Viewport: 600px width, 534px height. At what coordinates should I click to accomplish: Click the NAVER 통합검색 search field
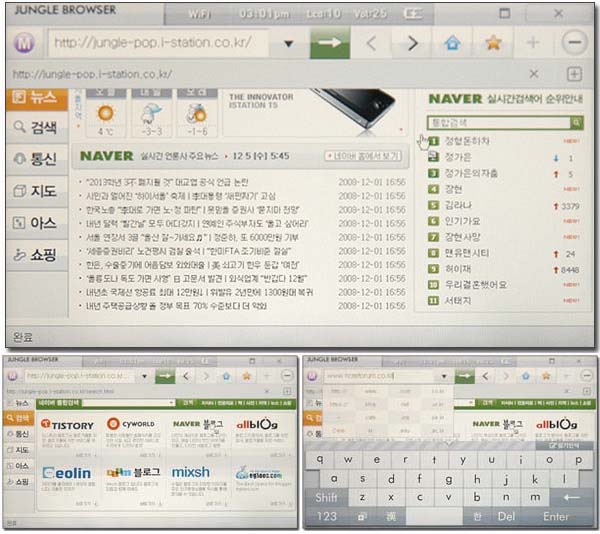(x=499, y=123)
